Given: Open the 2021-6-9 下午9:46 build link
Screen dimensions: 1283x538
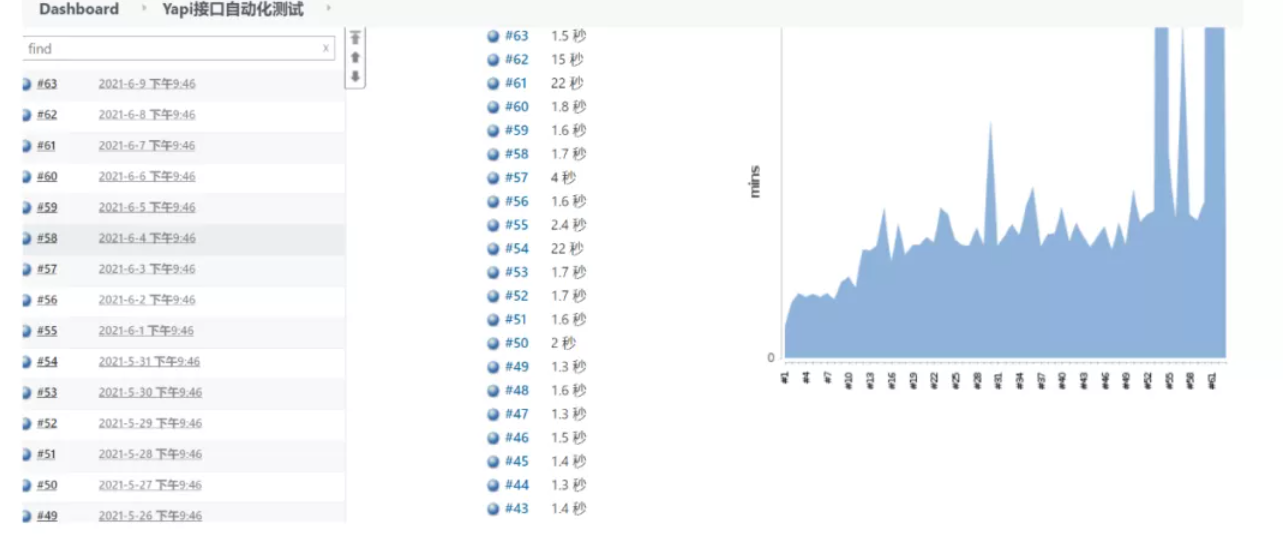Looking at the screenshot, I should 147,84.
